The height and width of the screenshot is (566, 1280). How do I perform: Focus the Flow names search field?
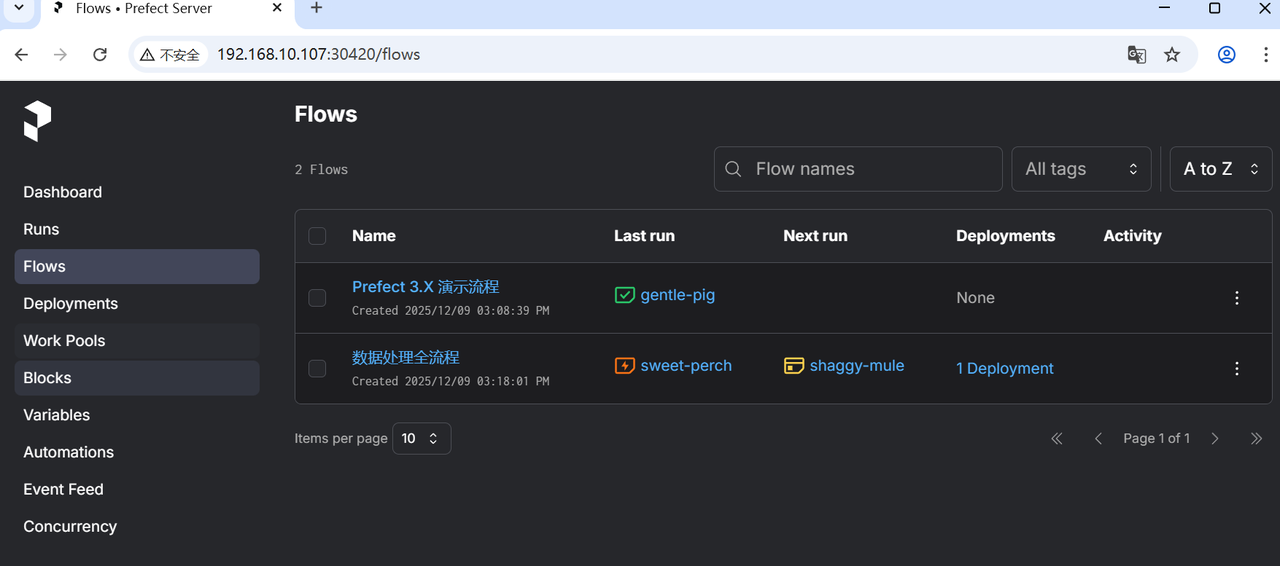858,169
